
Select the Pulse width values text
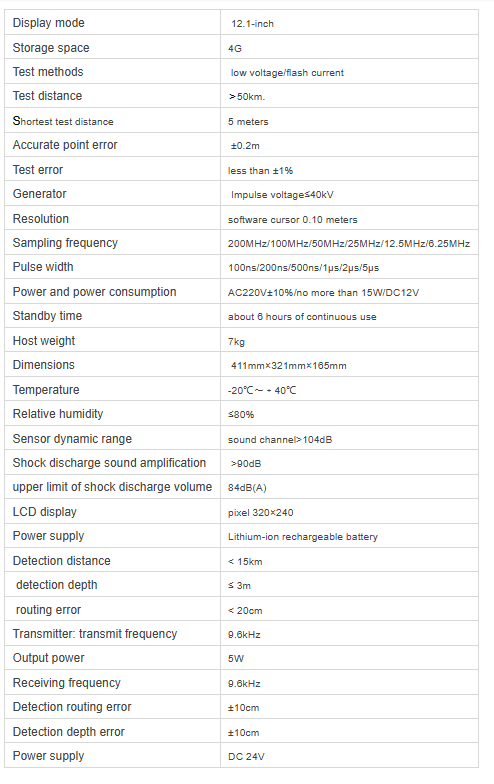(x=304, y=268)
